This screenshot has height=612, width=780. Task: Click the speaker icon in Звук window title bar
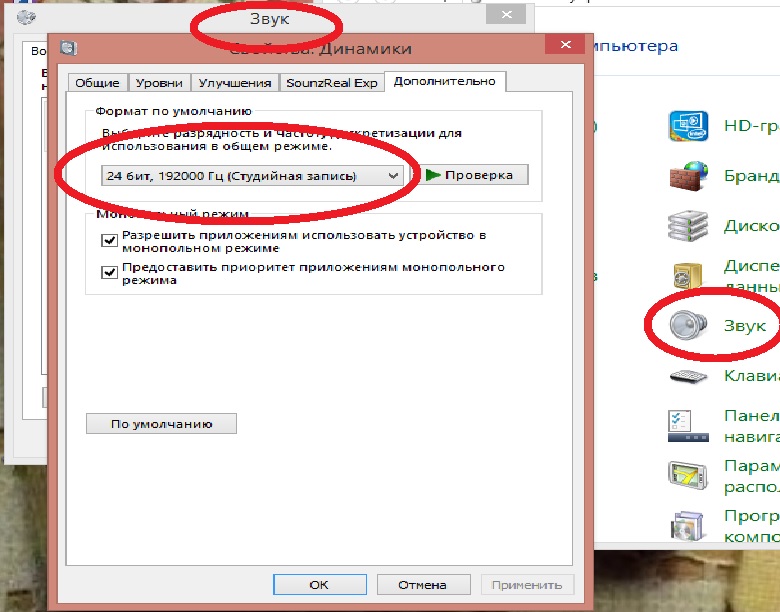pyautogui.click(x=26, y=17)
